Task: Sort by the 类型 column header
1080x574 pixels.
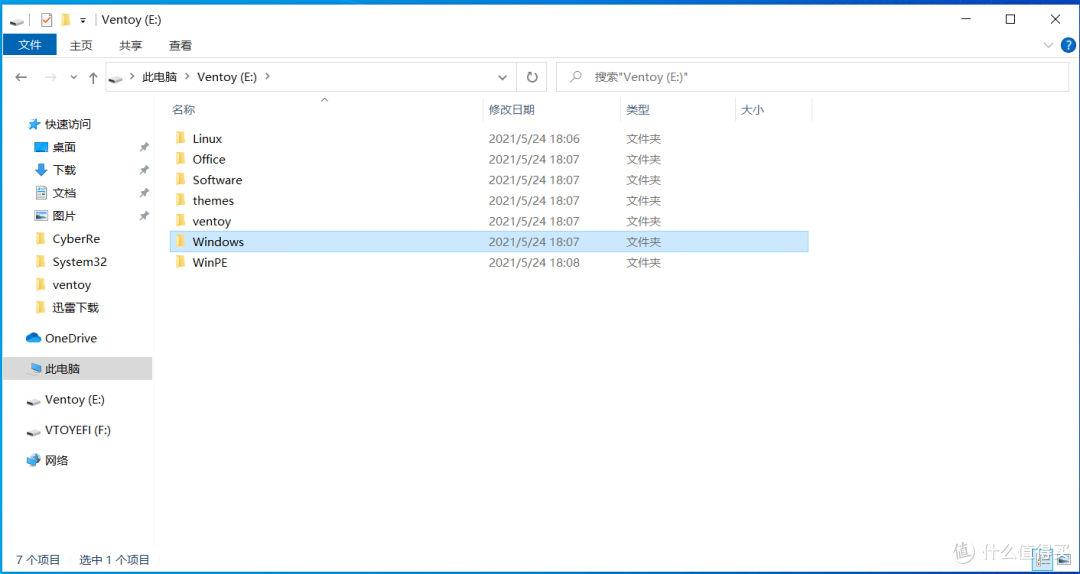Action: click(638, 110)
